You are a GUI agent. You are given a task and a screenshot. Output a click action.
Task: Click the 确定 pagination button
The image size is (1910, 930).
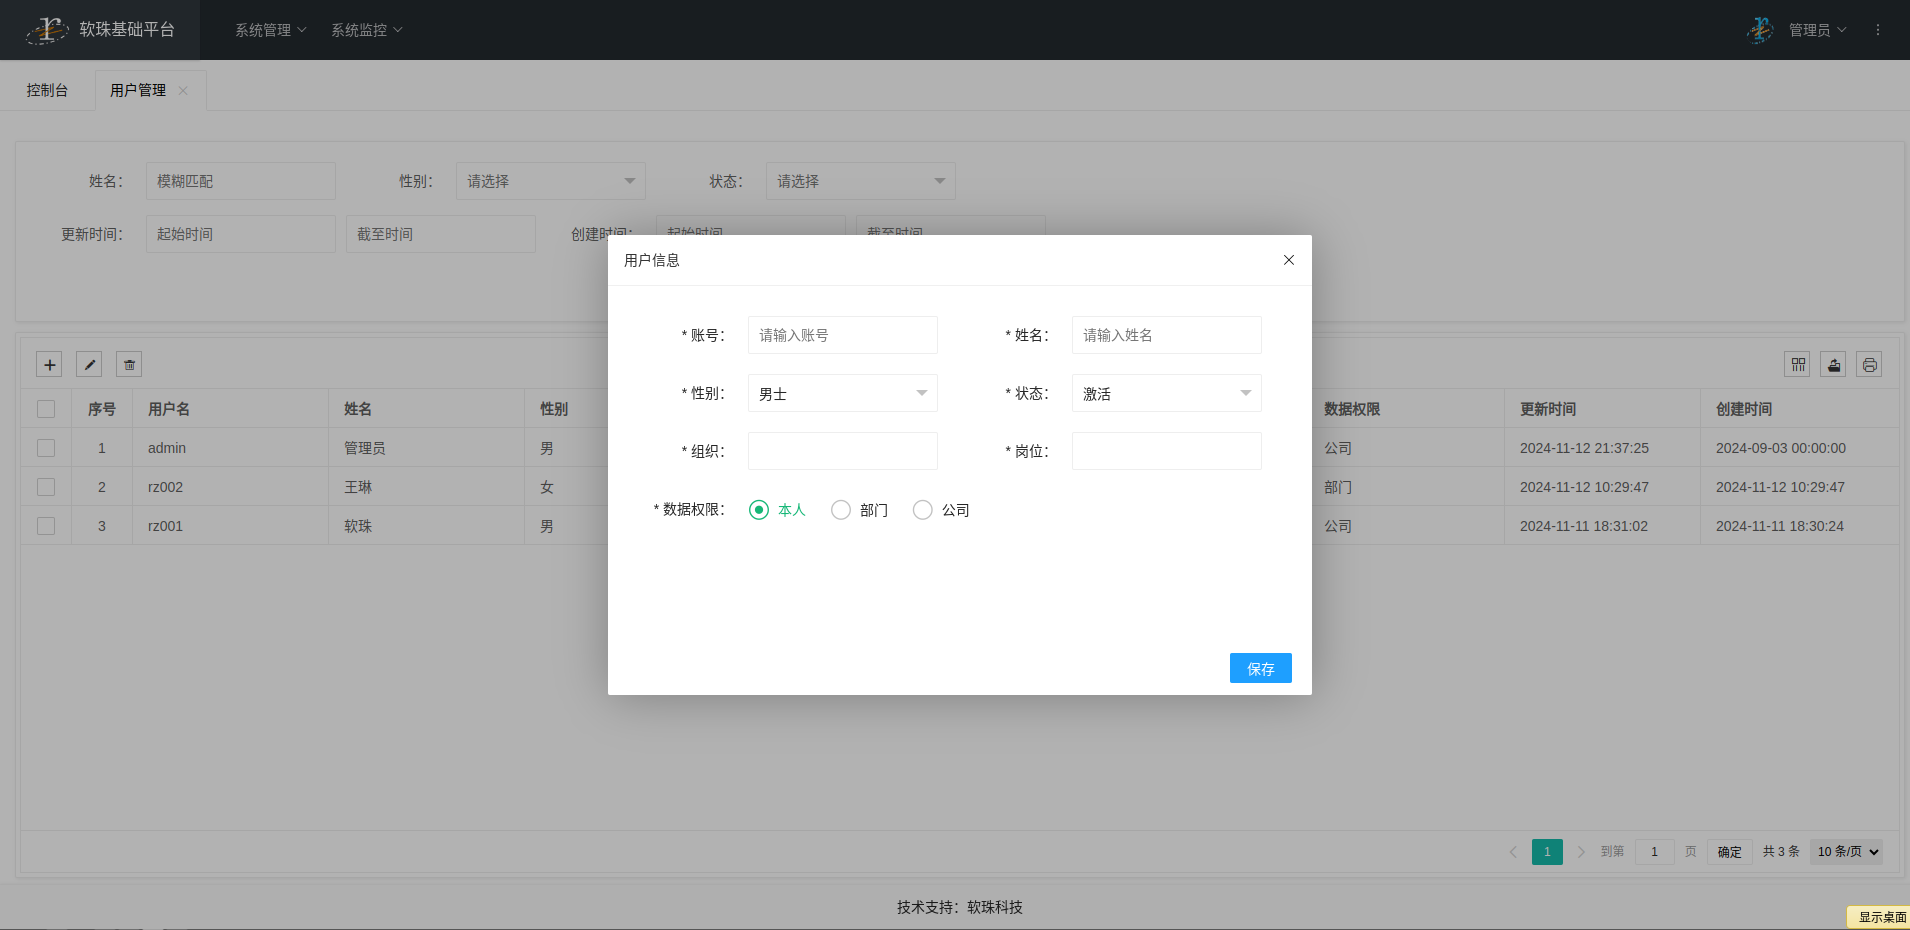(x=1729, y=852)
